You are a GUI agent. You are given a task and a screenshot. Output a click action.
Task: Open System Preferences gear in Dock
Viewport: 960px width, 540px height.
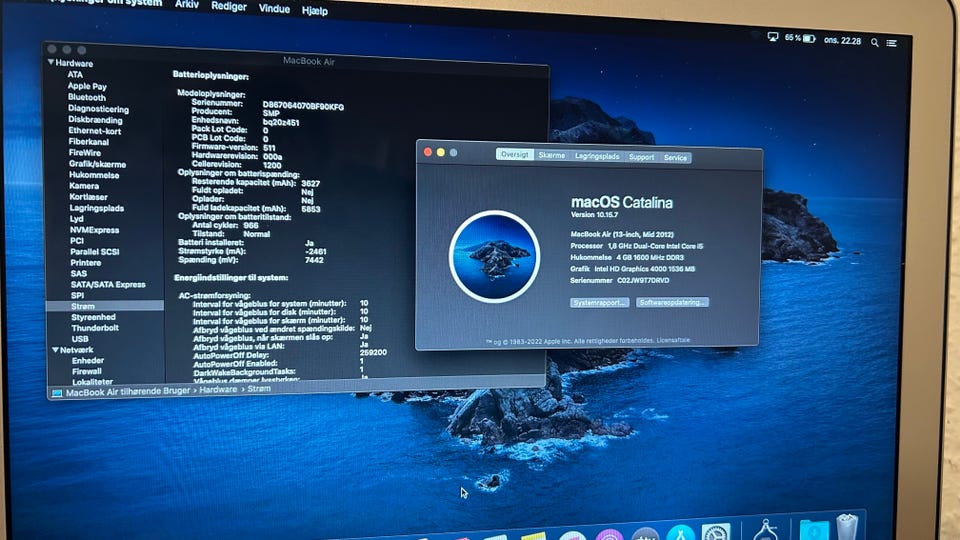(x=716, y=532)
